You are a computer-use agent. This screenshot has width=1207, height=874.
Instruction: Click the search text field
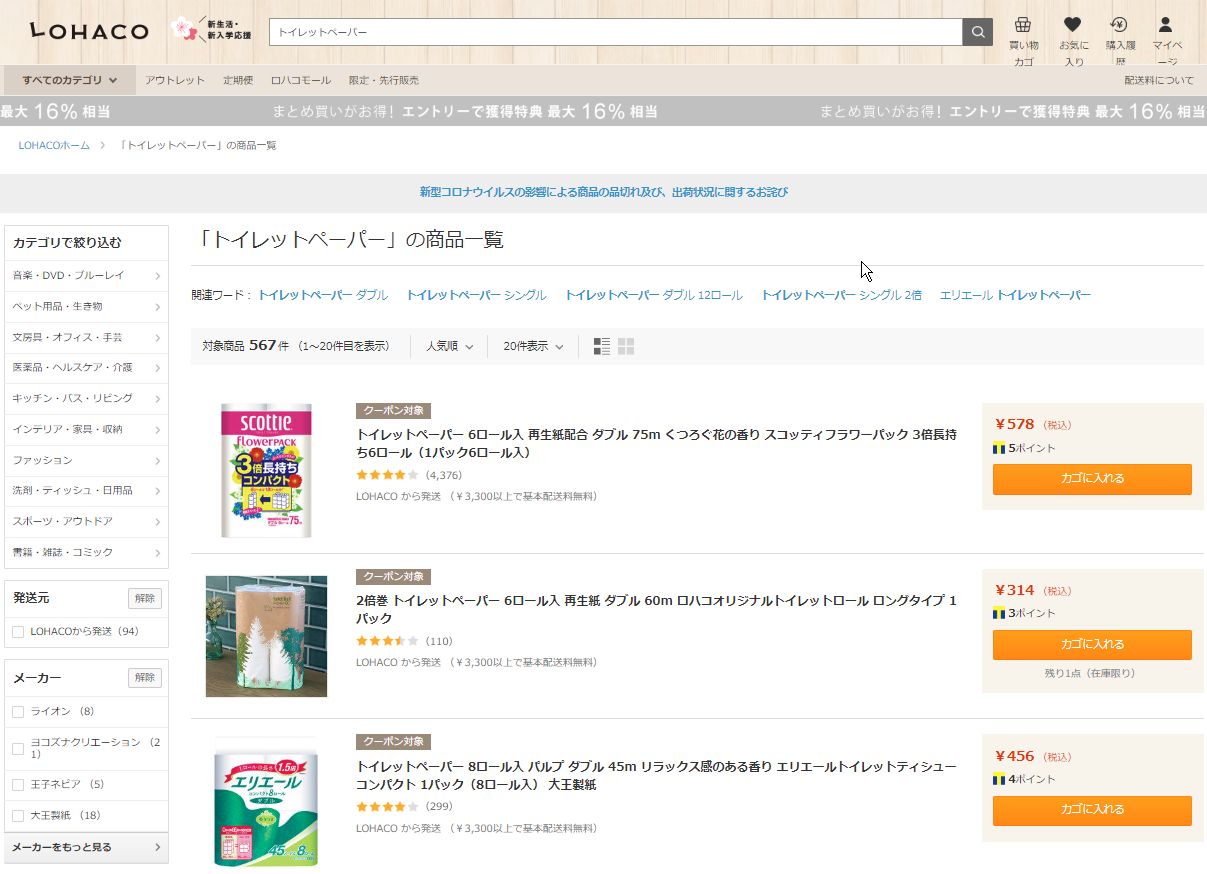[x=616, y=32]
